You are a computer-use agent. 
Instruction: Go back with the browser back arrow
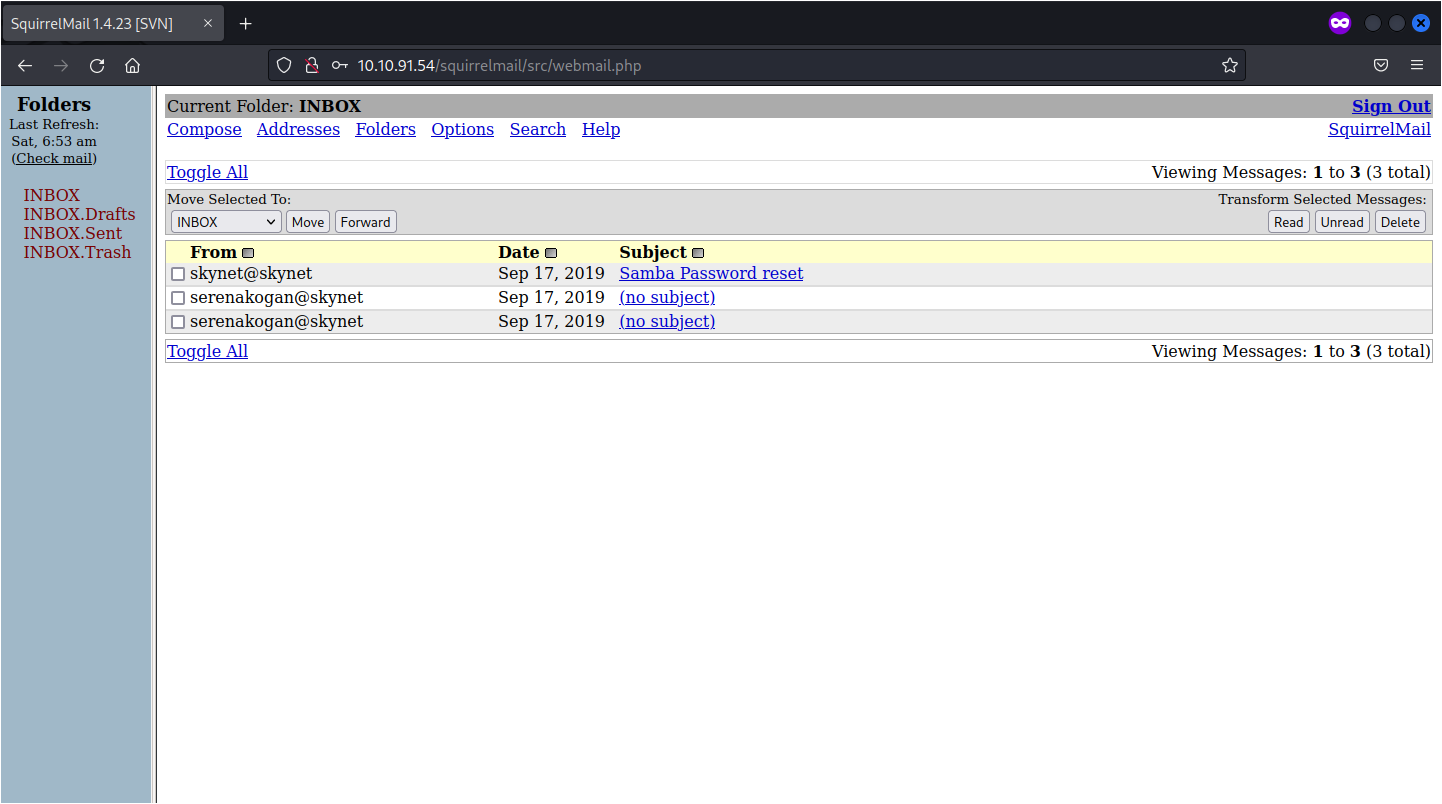pyautogui.click(x=25, y=66)
